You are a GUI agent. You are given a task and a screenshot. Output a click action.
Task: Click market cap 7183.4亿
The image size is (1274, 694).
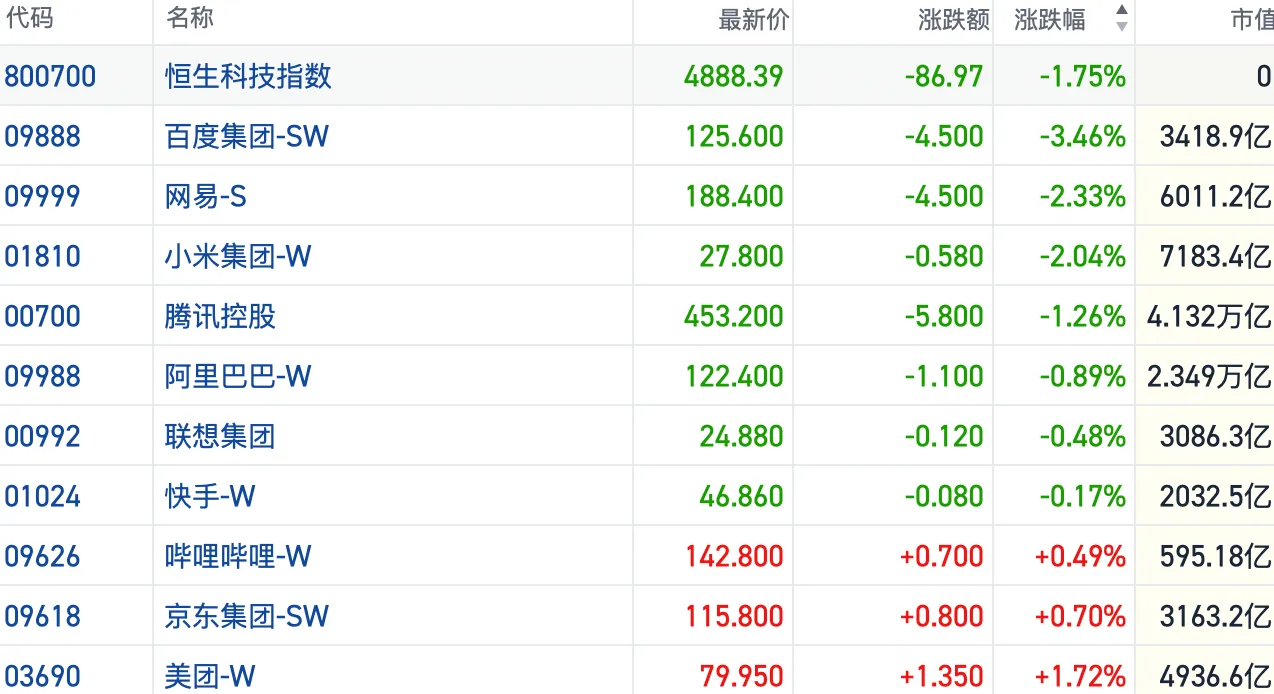click(x=1216, y=256)
